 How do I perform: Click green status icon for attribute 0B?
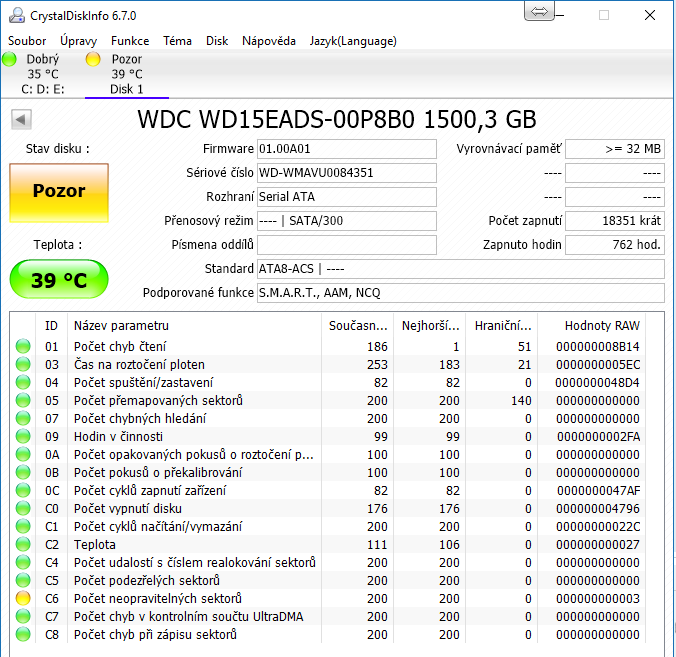coord(23,472)
